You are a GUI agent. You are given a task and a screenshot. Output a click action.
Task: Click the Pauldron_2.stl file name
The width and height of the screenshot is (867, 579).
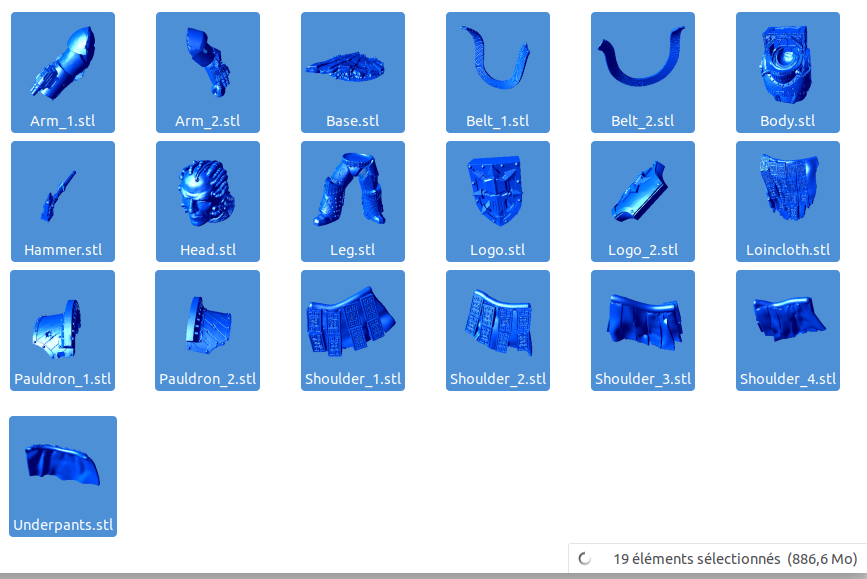pyautogui.click(x=207, y=379)
